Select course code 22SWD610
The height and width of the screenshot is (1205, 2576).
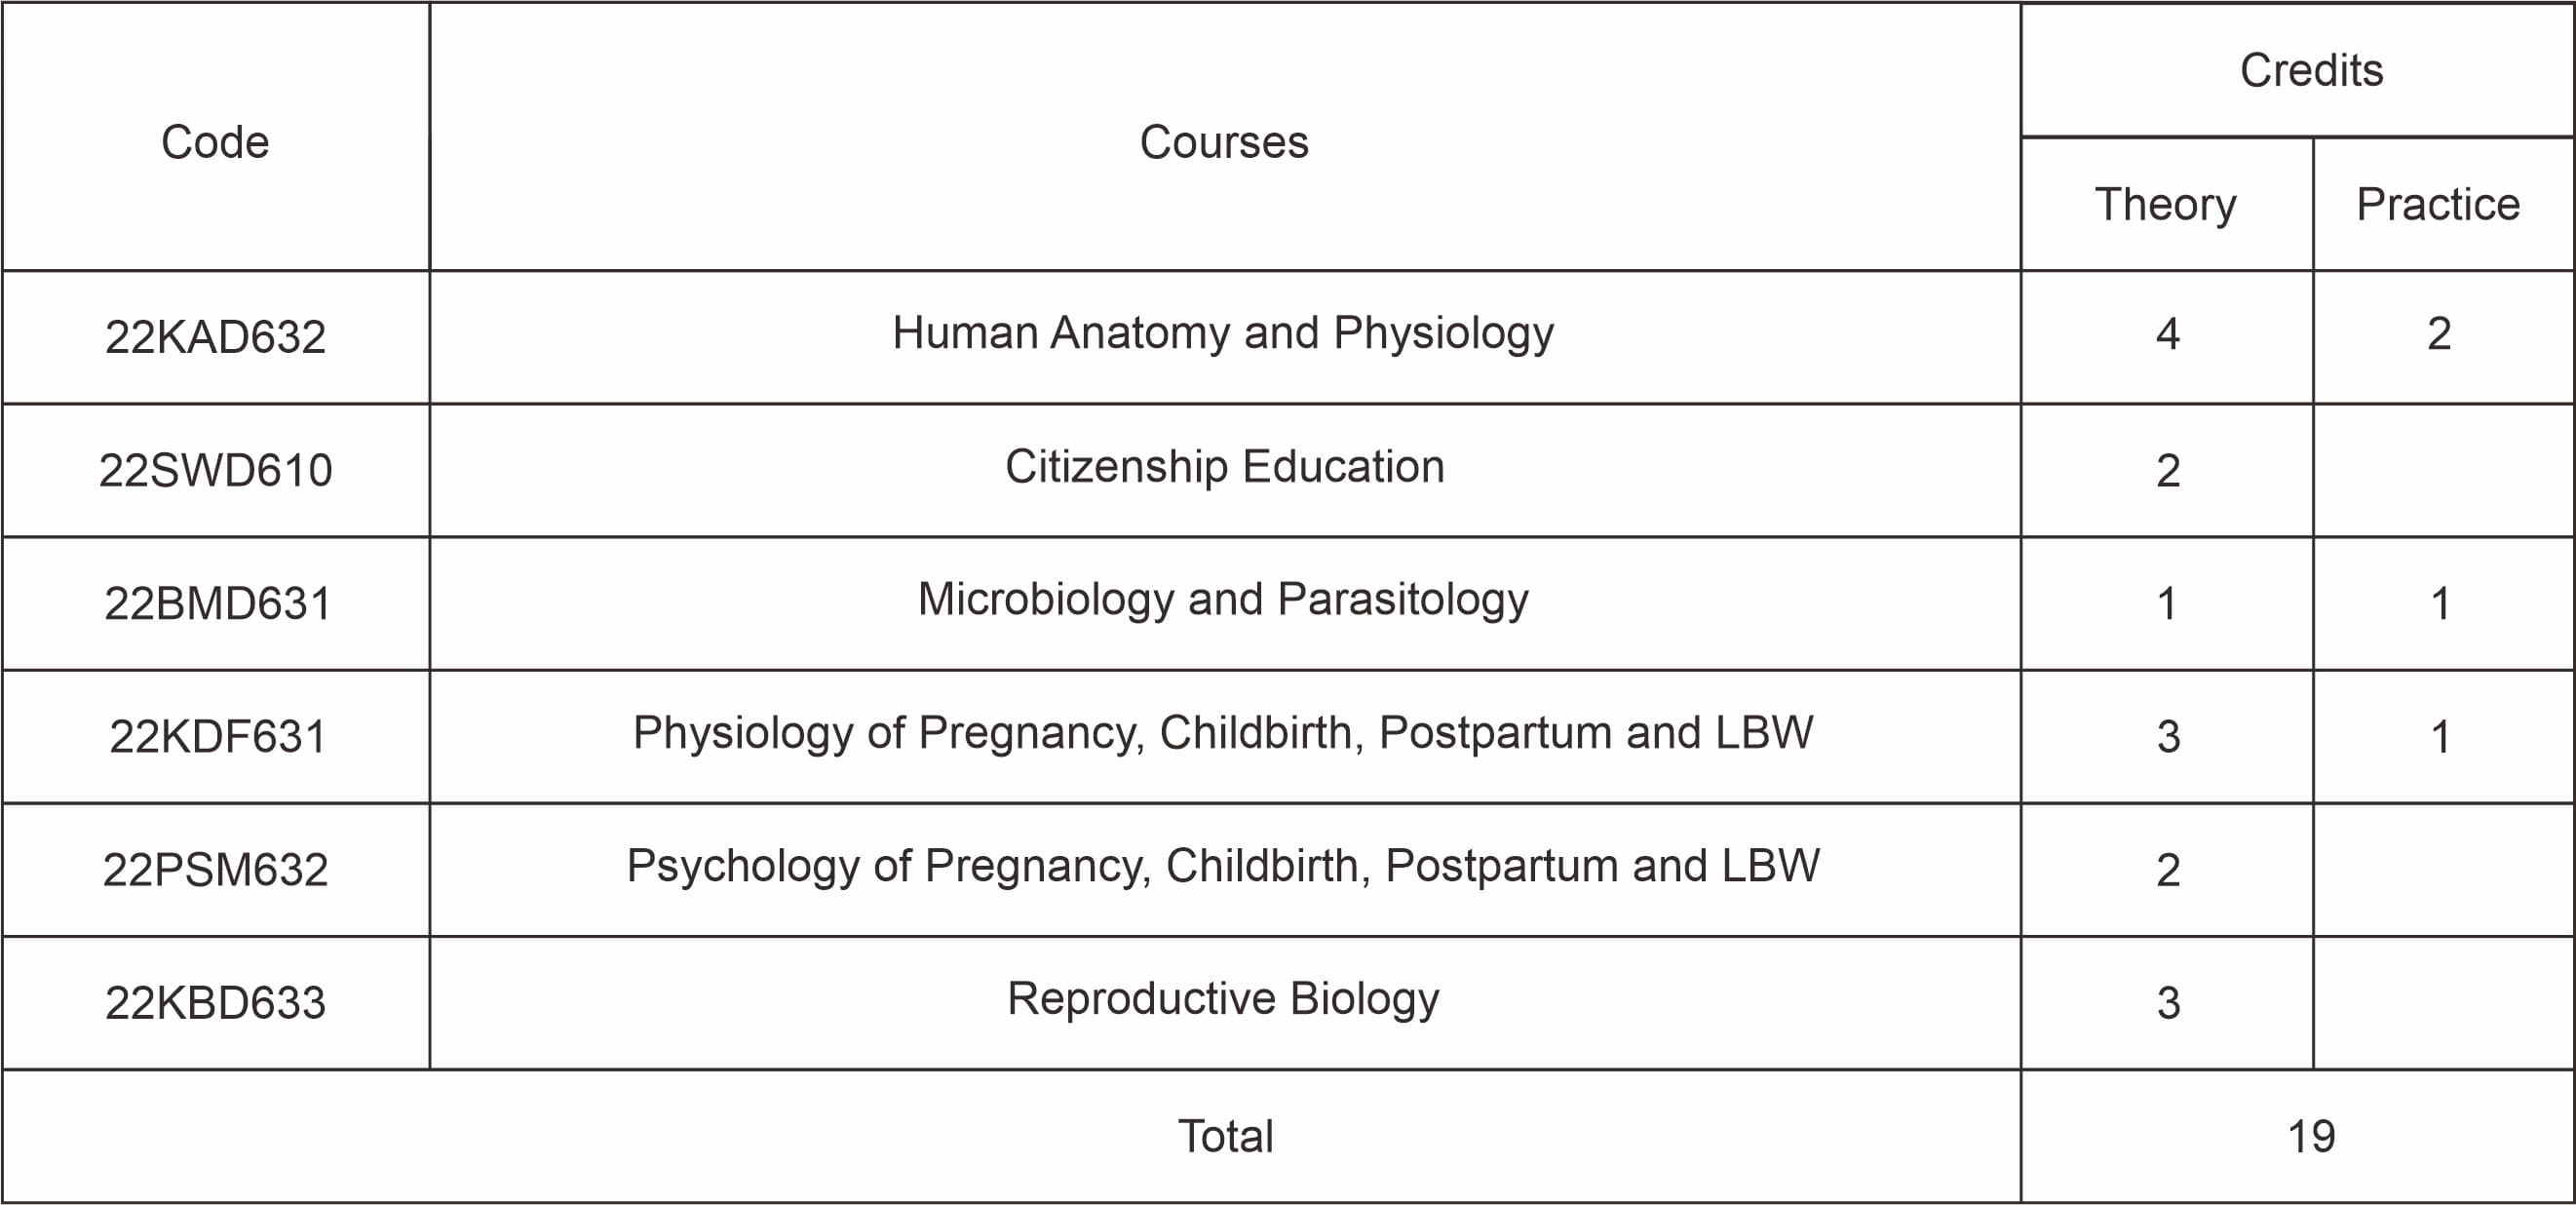pyautogui.click(x=215, y=470)
